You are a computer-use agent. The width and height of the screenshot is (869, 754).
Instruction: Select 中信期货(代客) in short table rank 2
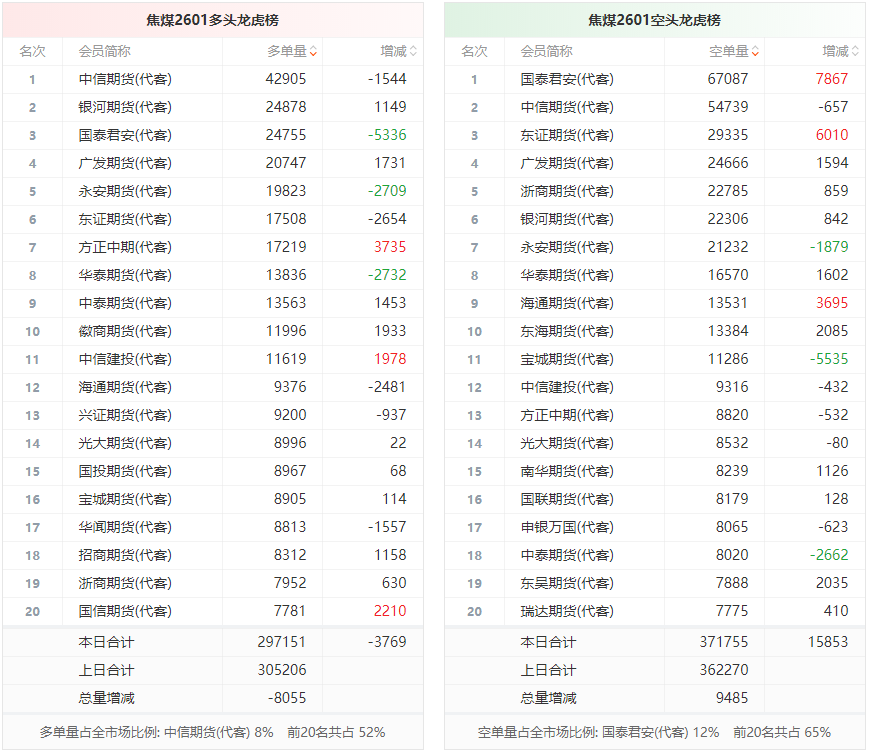point(567,107)
